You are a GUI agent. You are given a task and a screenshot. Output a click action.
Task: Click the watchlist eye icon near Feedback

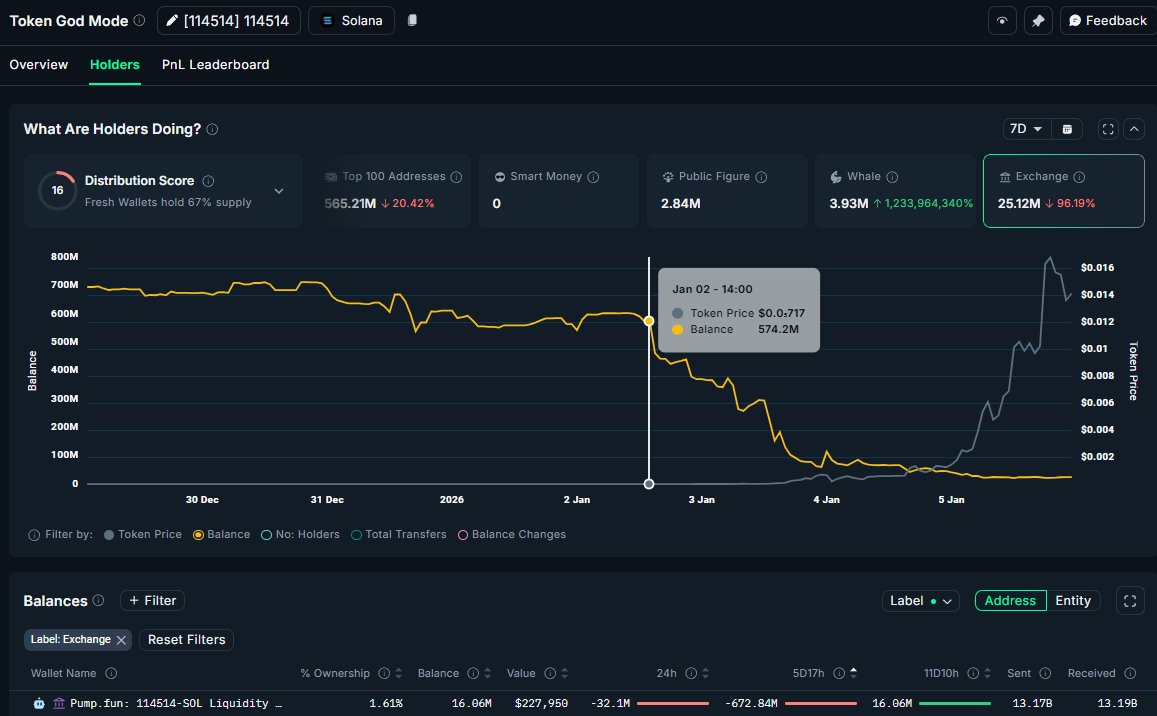click(x=1002, y=20)
